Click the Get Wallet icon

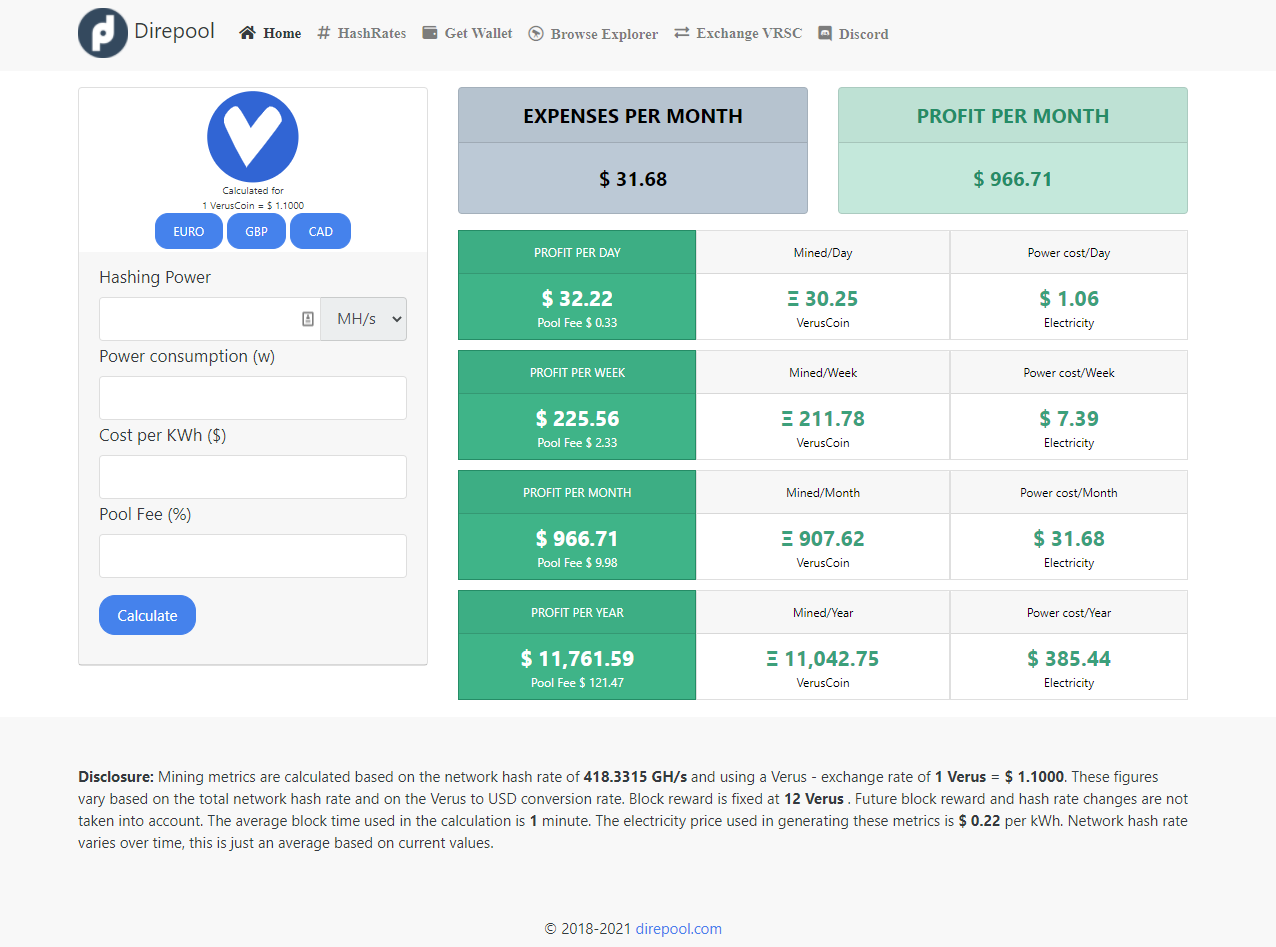(x=430, y=33)
